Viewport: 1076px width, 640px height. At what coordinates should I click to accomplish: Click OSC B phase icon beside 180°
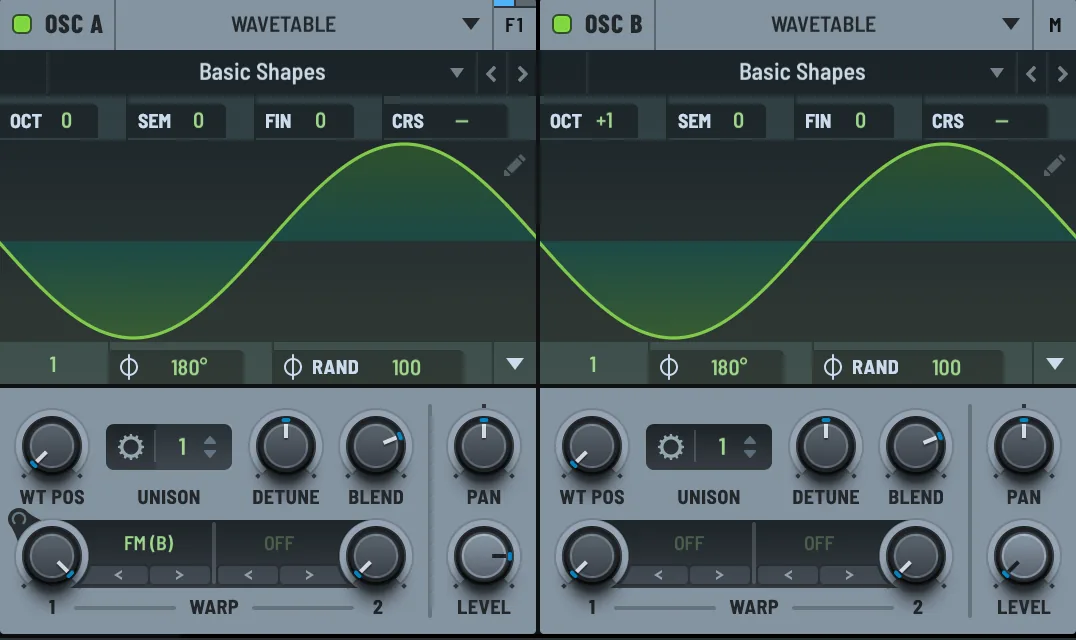(668, 367)
